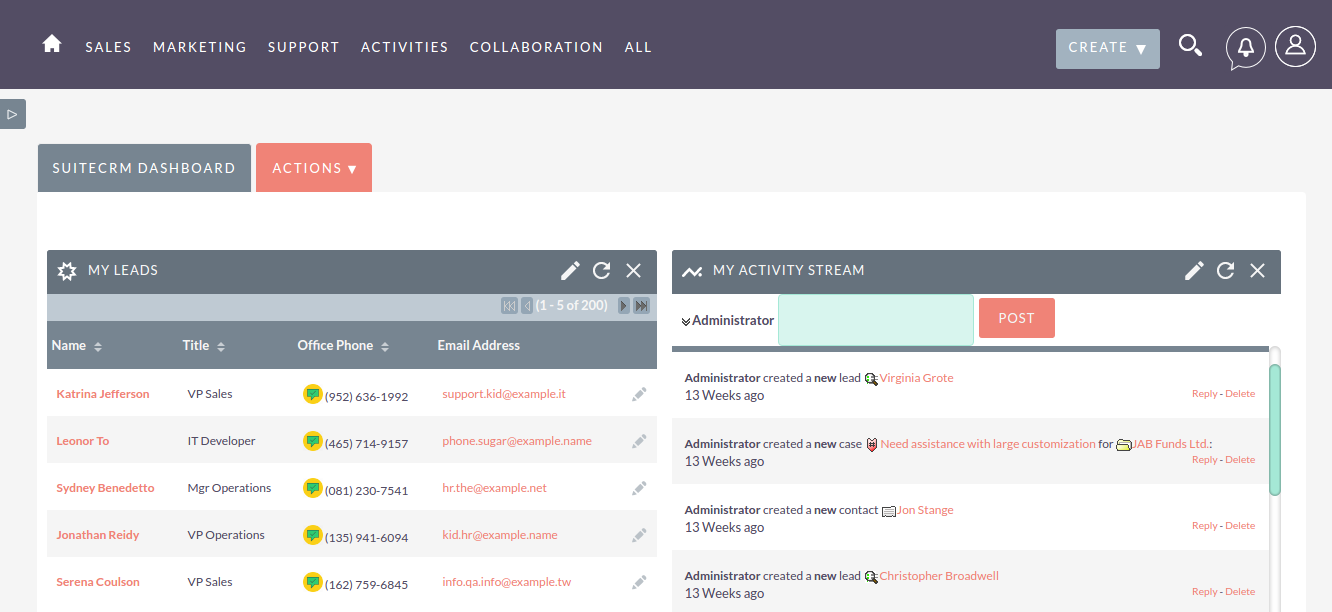Open the notifications bell icon
Screen dimensions: 1332x612
1246,47
